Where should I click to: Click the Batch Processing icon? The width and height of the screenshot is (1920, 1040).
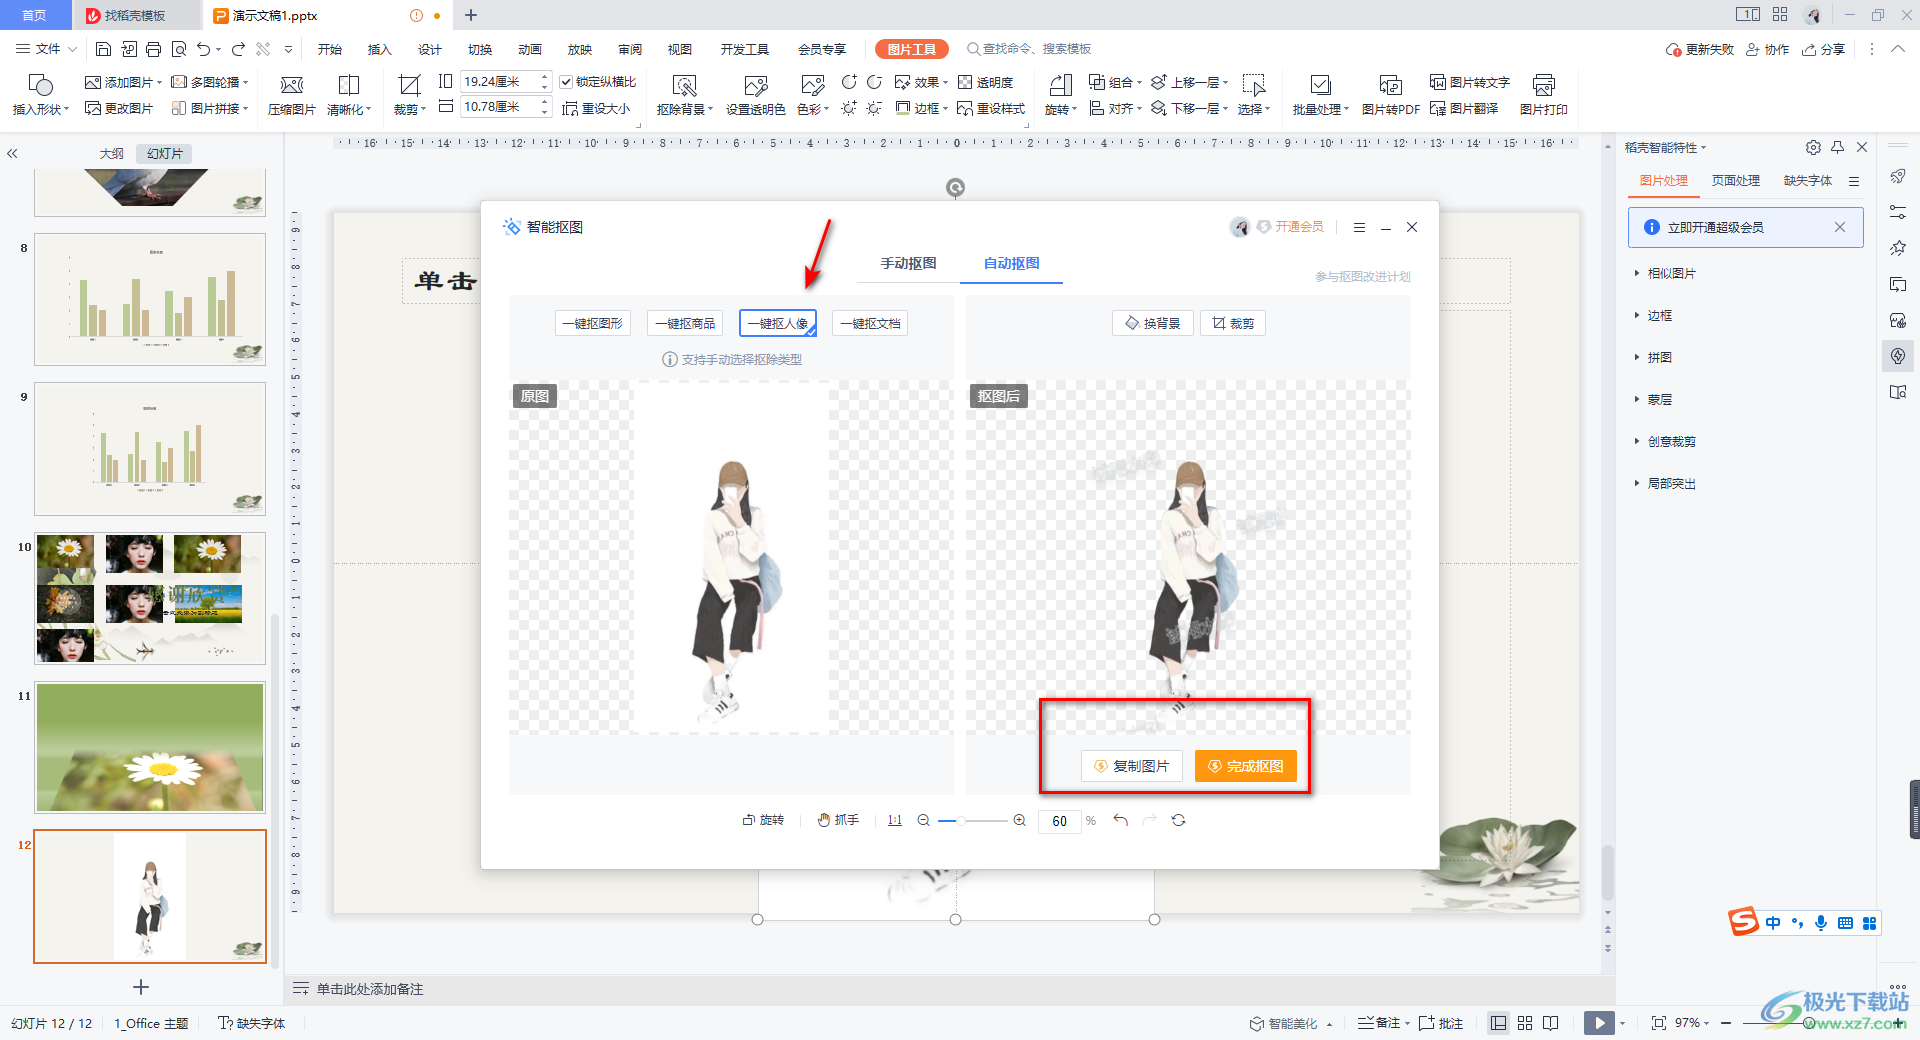pos(1320,84)
